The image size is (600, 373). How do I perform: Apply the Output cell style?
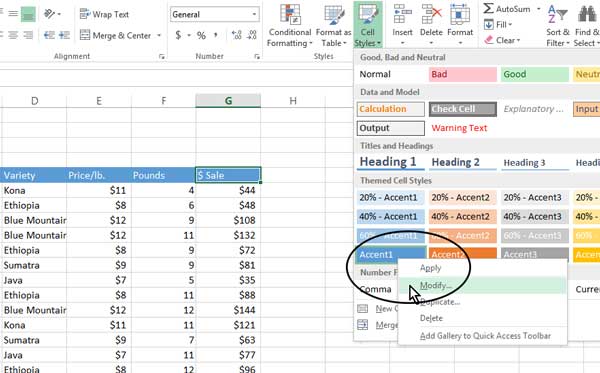pos(391,128)
